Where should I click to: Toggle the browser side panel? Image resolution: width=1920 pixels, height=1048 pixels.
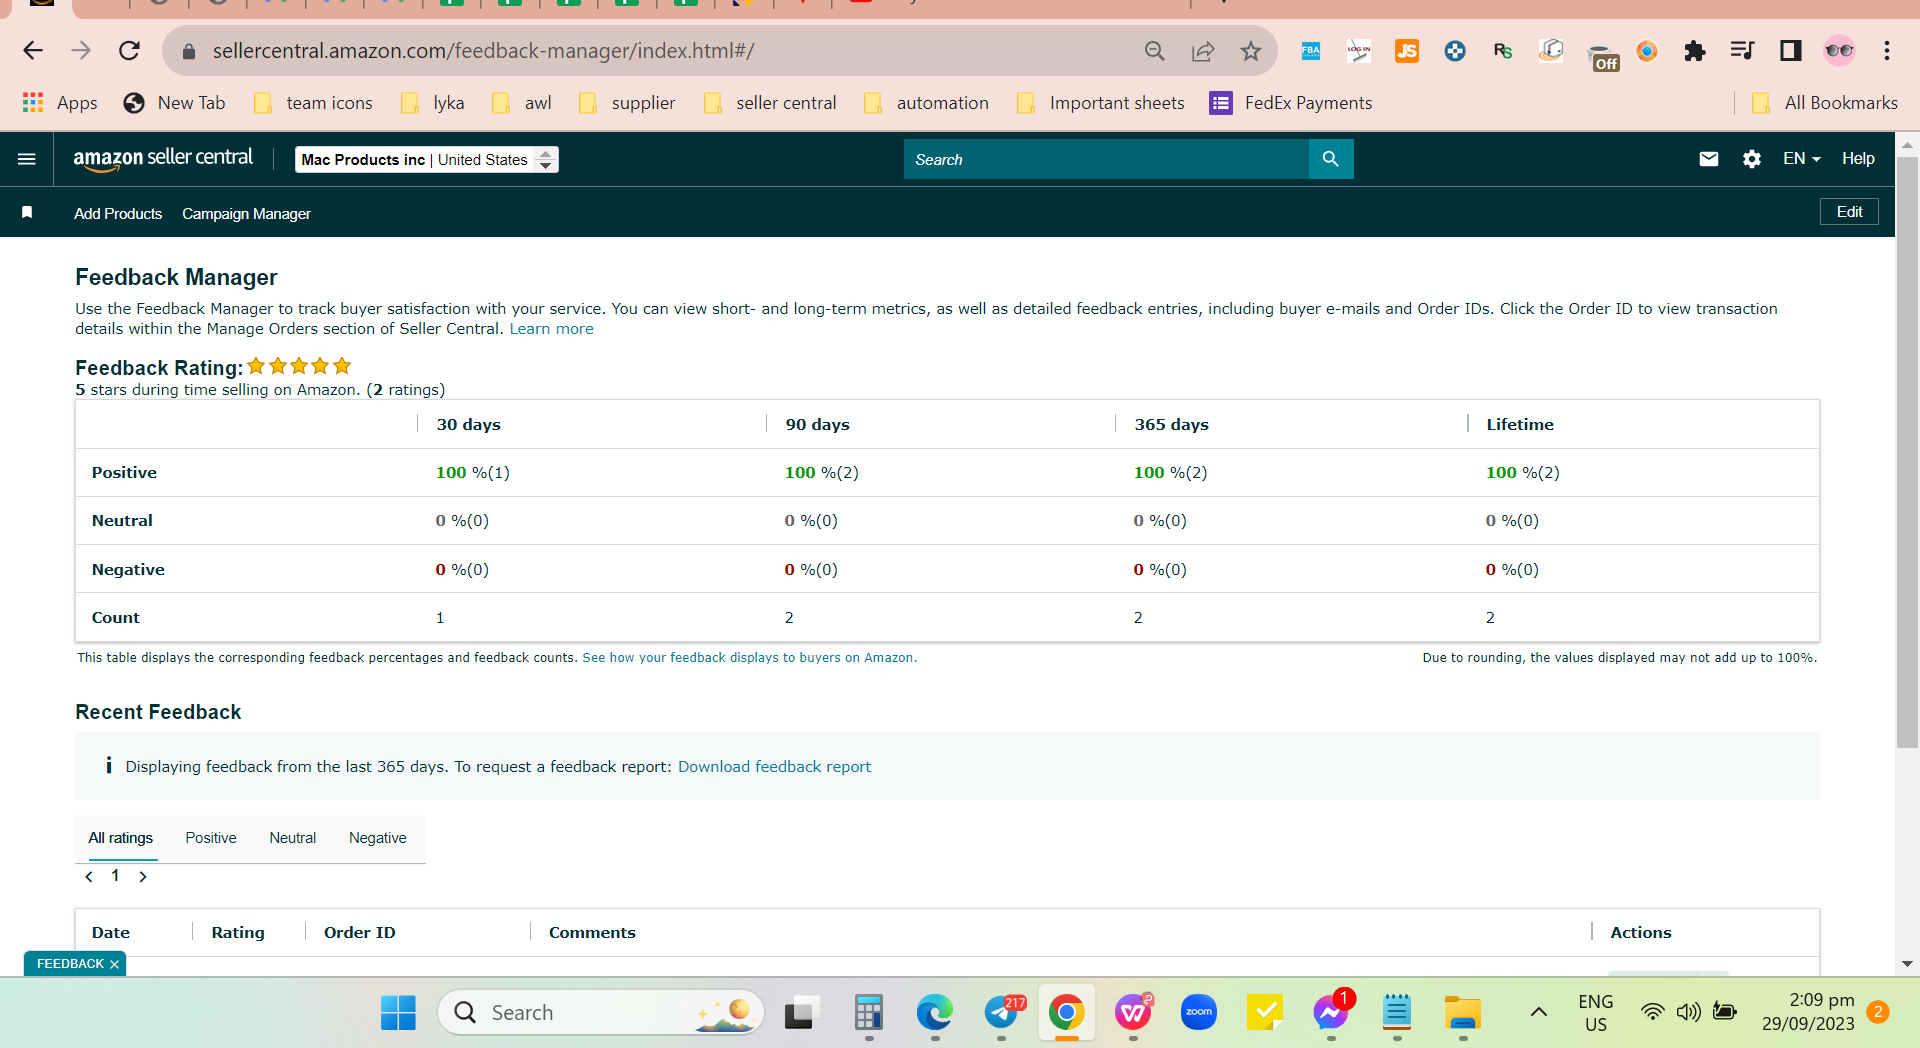(x=1790, y=50)
